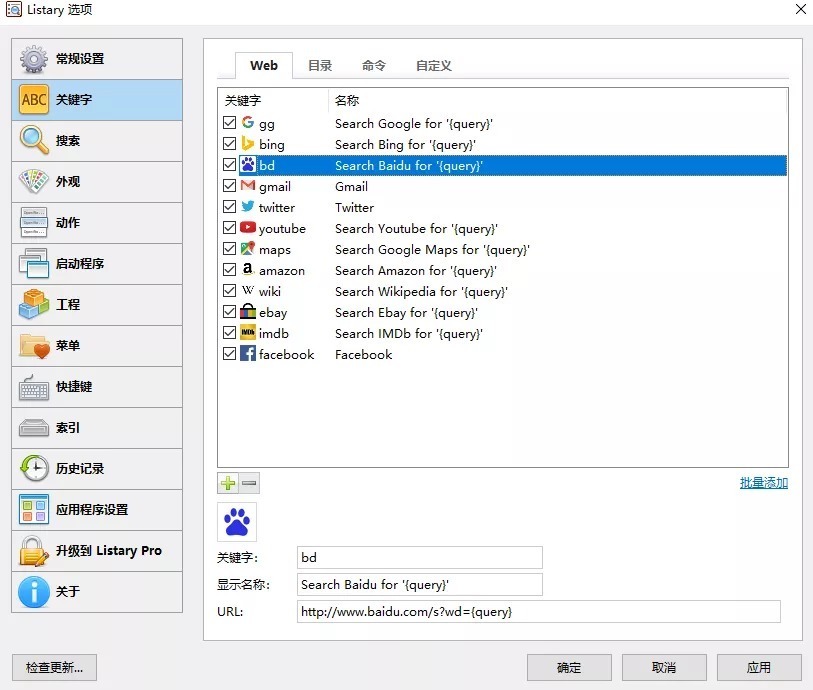813x690 pixels.
Task: Switch to the 目录 tab
Action: (320, 66)
